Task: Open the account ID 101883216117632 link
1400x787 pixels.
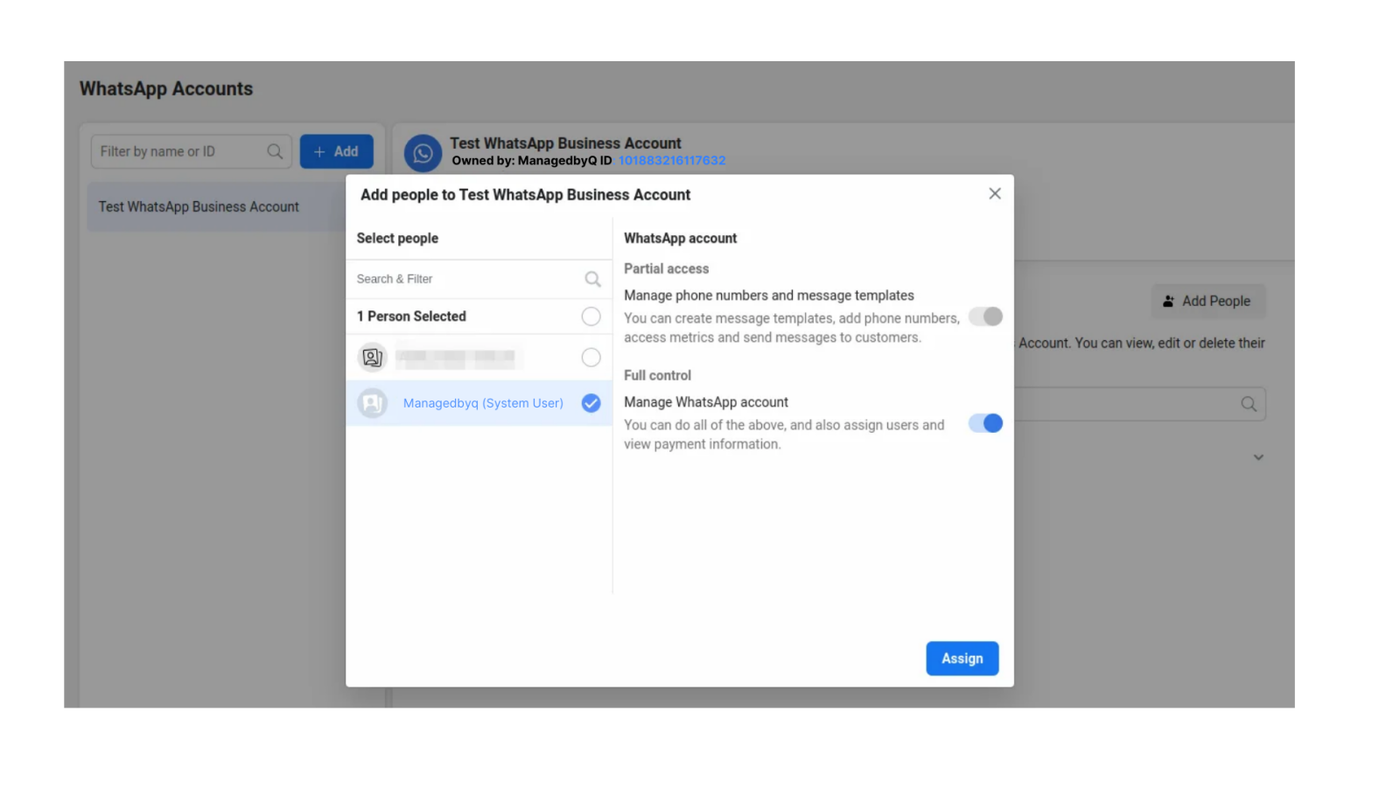Action: point(672,160)
